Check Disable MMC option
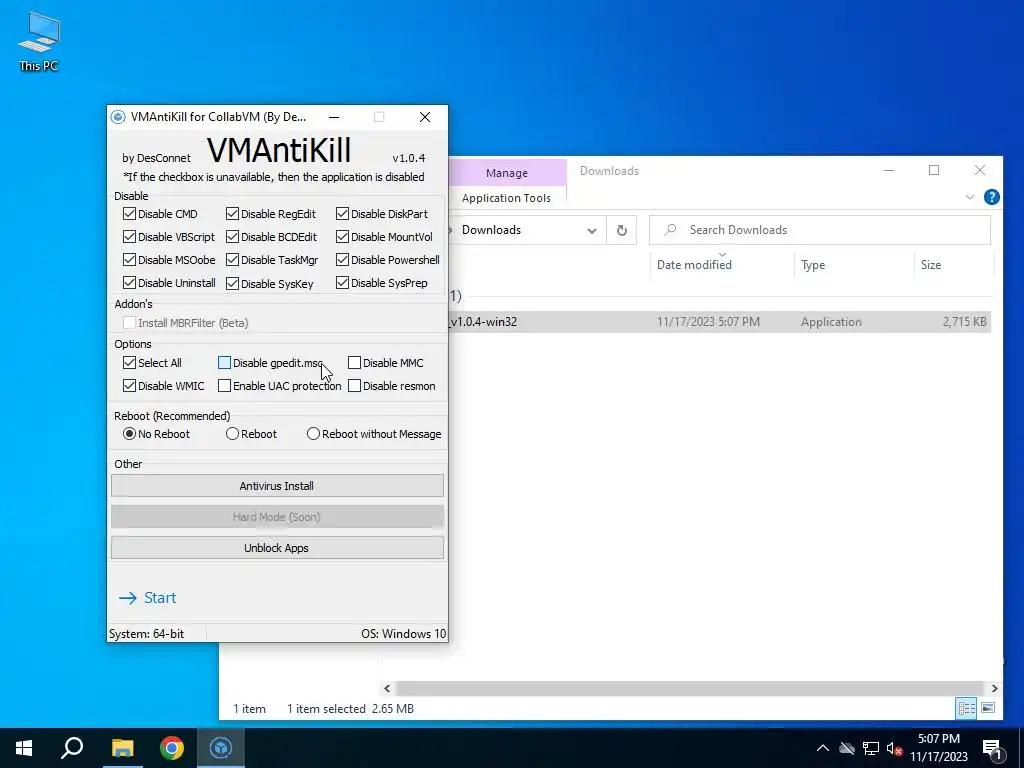 click(355, 362)
